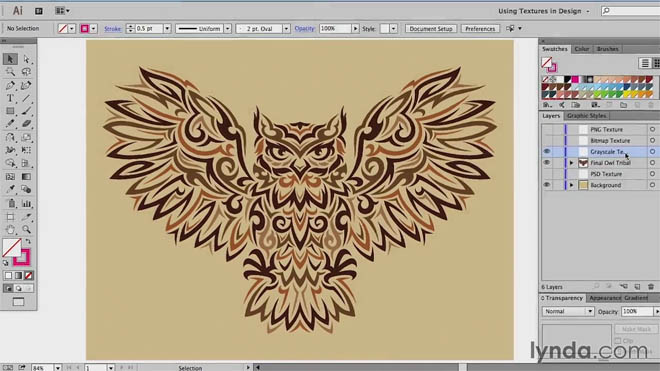Choose the Eyedropper tool
Viewport: 660px width, 371px height.
[10, 190]
